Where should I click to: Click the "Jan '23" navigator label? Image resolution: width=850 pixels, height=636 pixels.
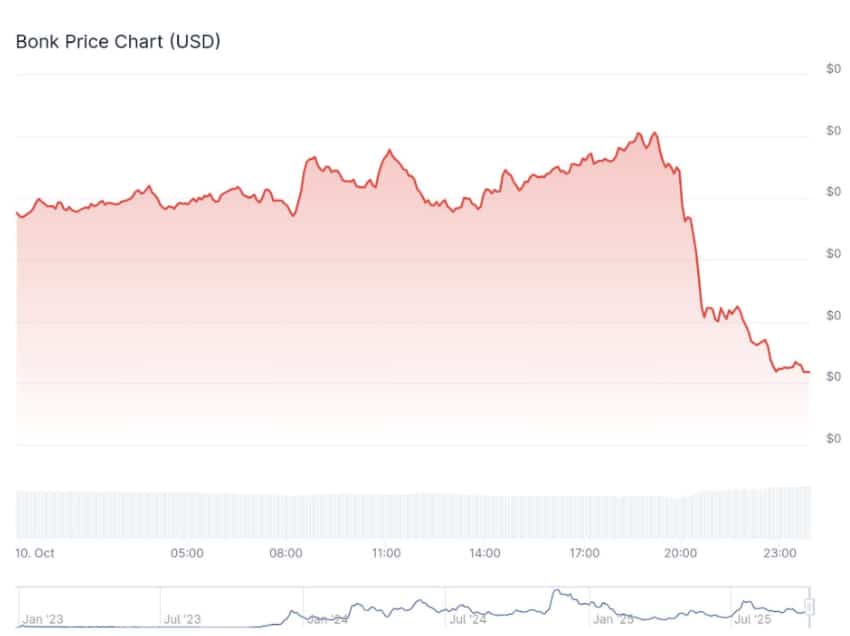(44, 619)
